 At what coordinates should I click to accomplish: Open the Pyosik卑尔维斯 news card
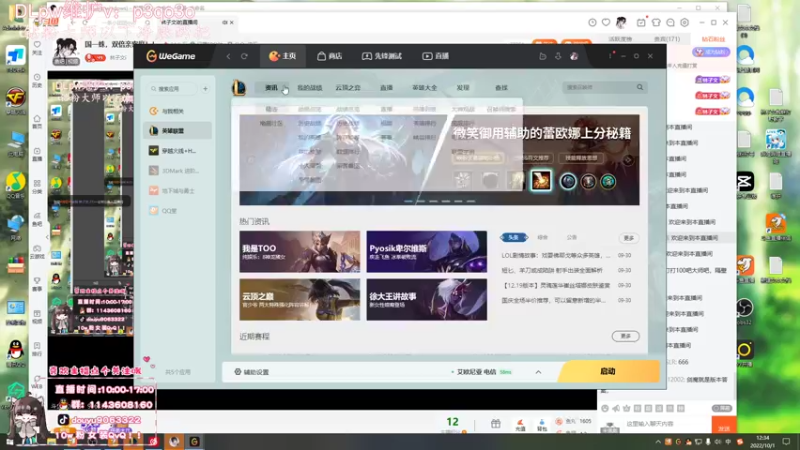tap(427, 252)
